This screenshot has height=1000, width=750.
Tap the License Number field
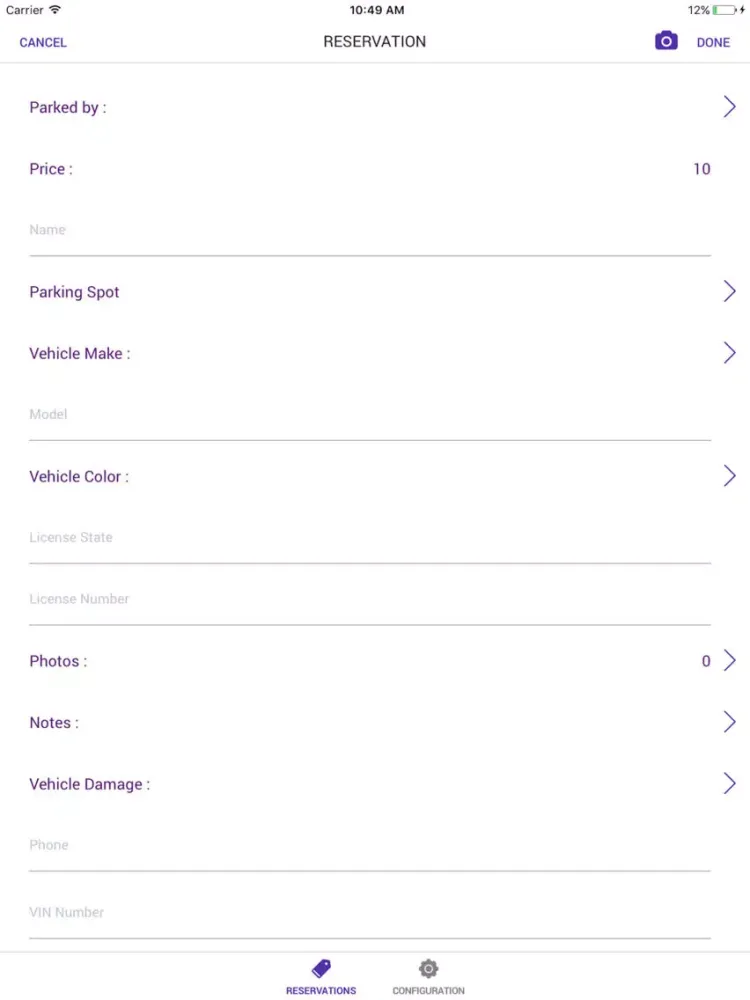tap(370, 600)
